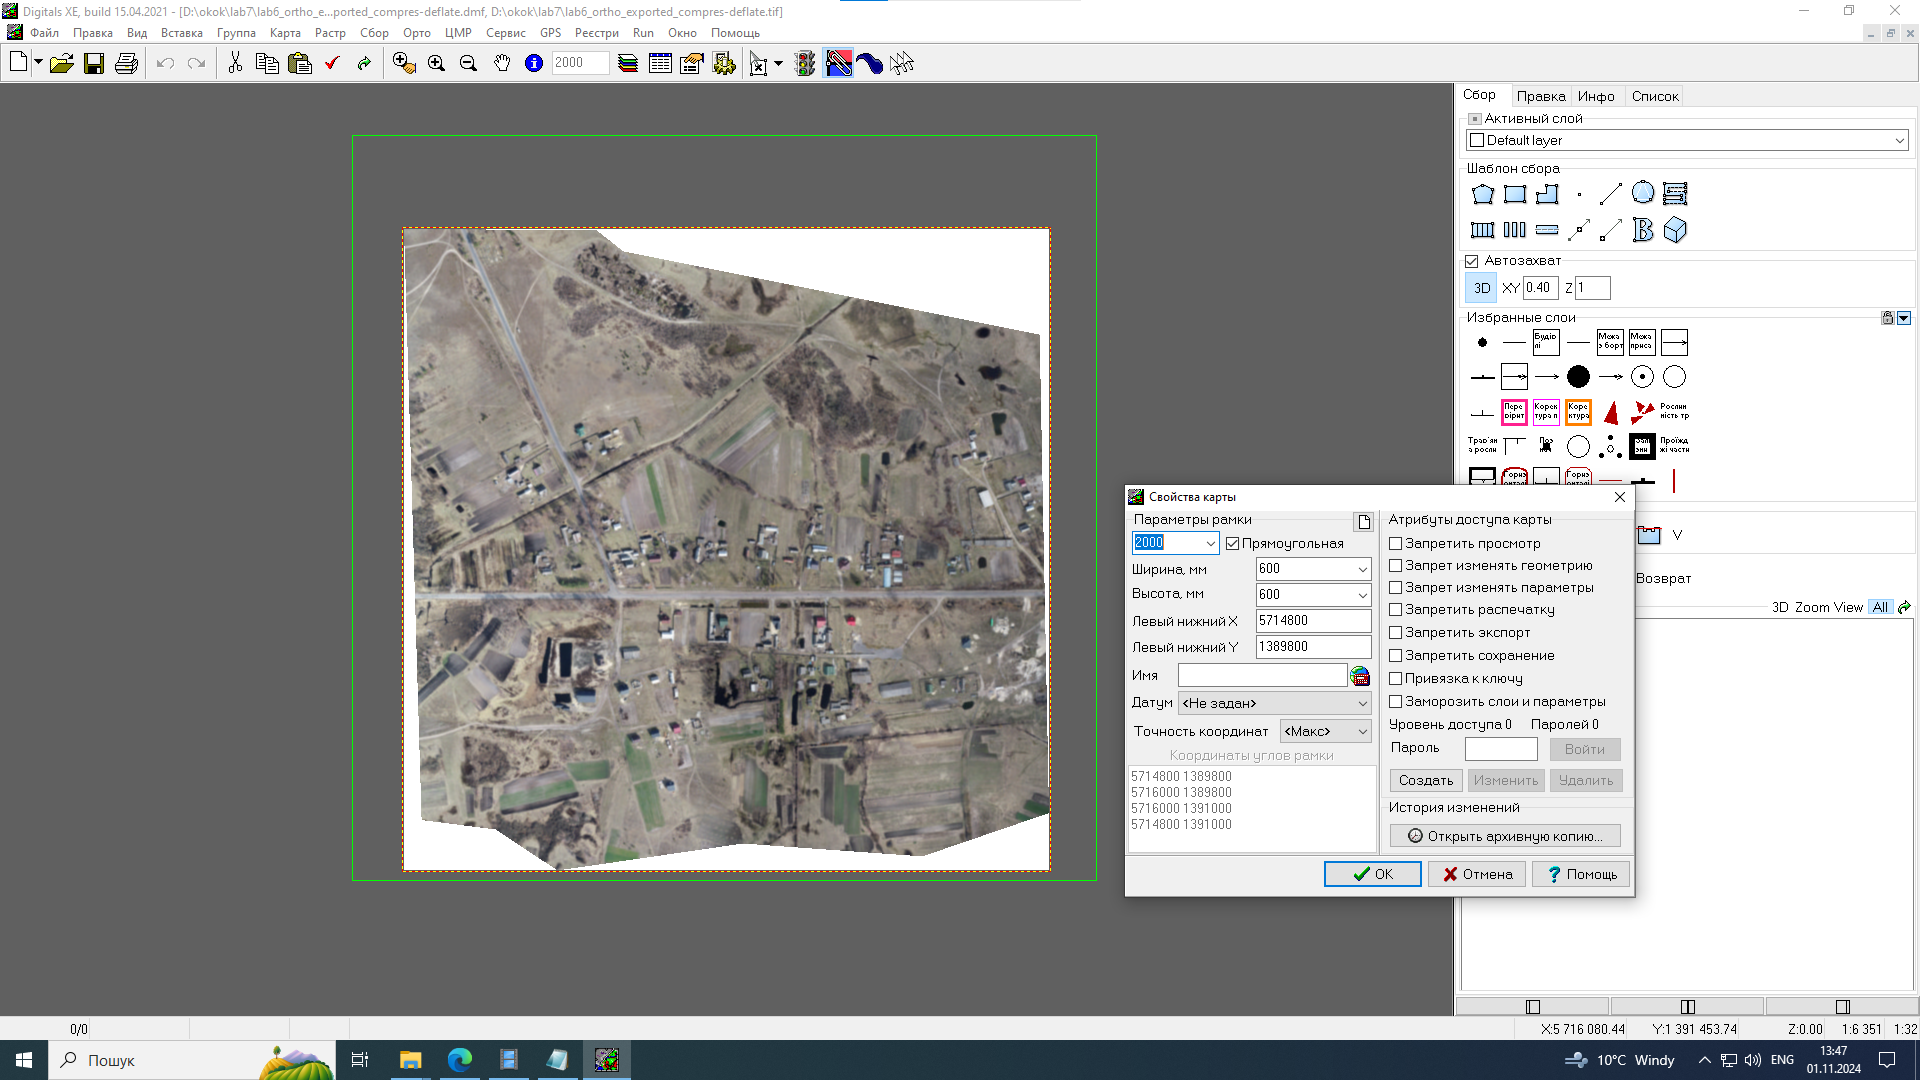Toggle the Автозахват checkbox
Image resolution: width=1920 pixels, height=1080 pixels.
point(1472,261)
